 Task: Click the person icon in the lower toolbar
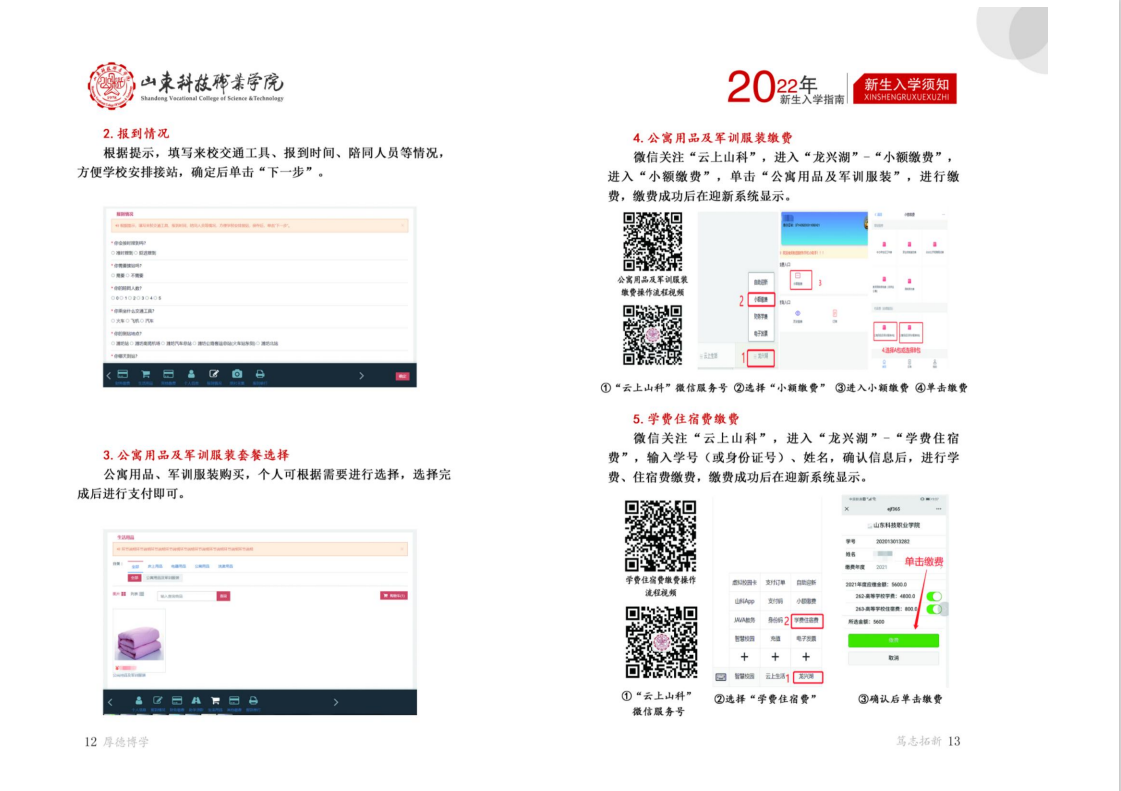pos(139,701)
